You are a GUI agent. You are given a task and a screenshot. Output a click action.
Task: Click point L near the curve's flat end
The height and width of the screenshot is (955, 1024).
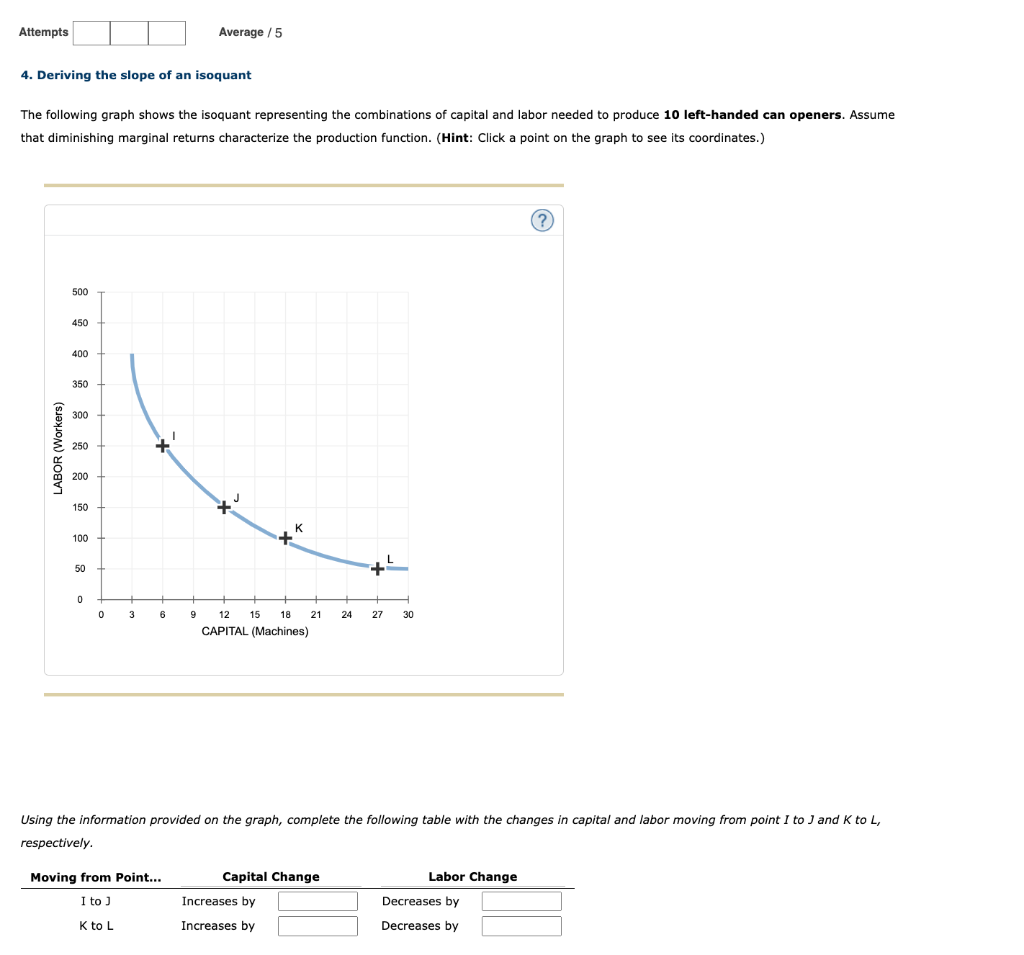pos(376,569)
